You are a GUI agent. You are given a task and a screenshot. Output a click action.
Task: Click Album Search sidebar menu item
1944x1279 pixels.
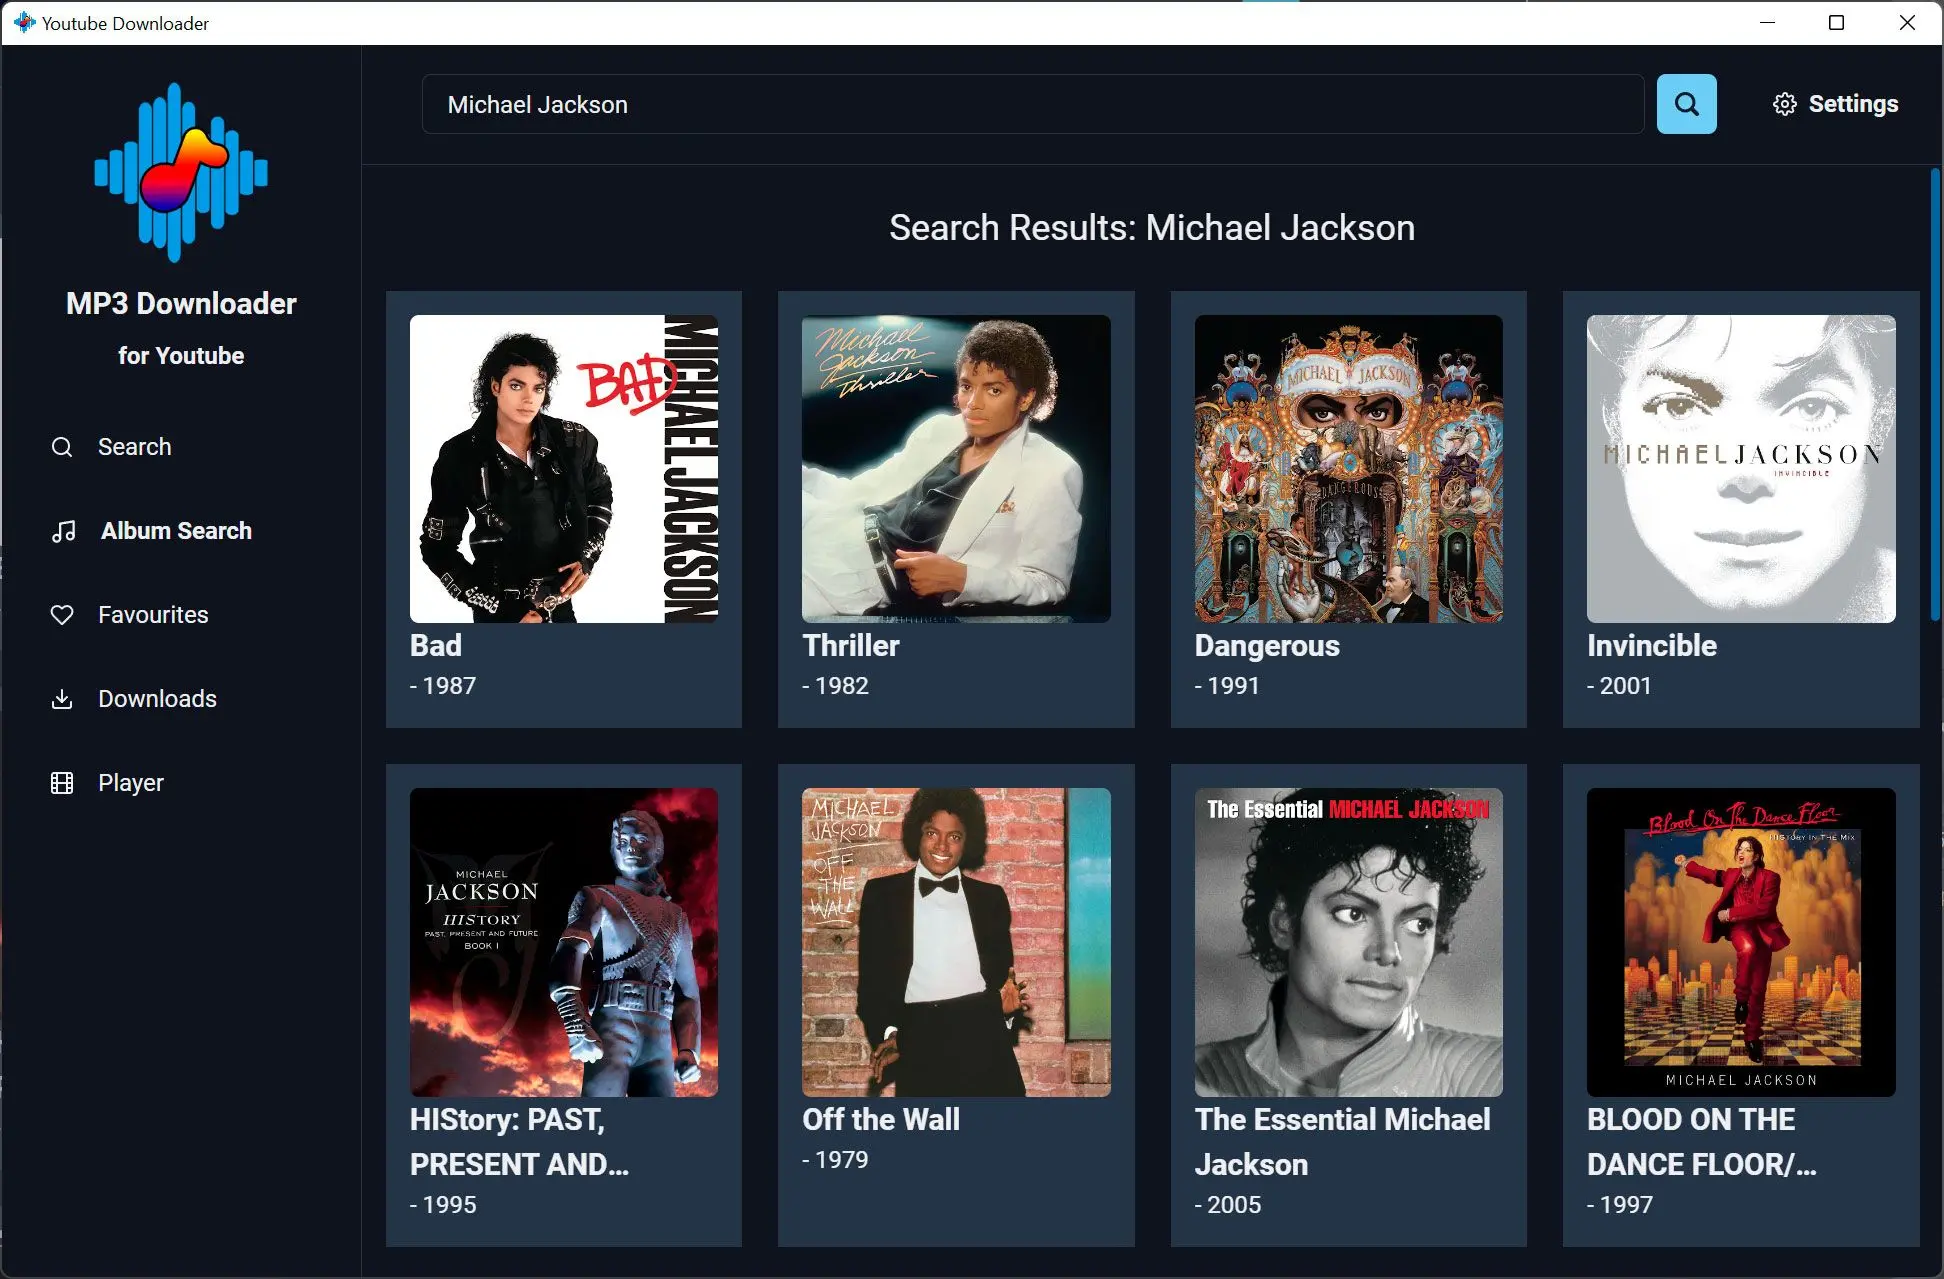point(176,531)
